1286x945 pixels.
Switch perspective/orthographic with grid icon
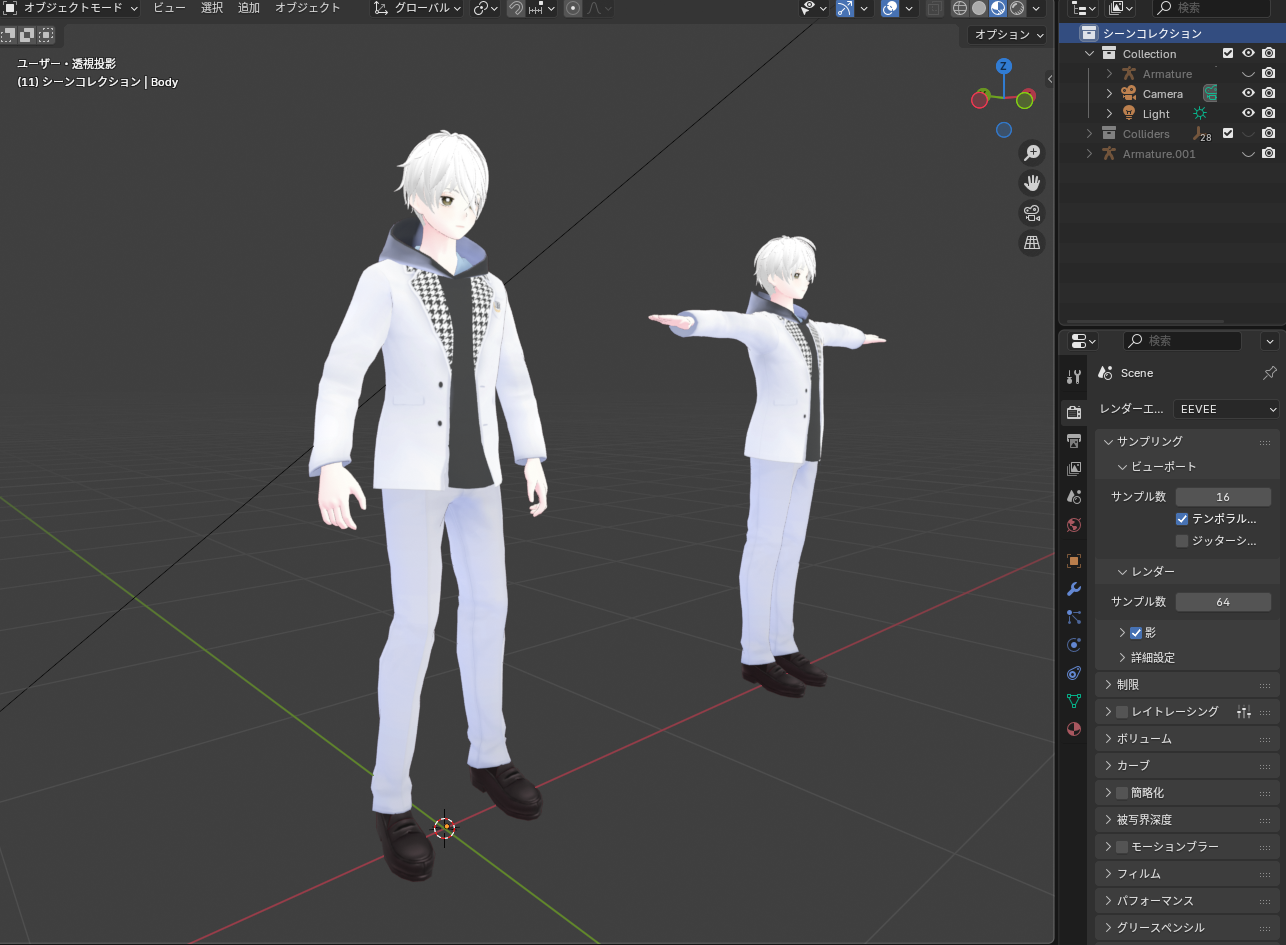point(1032,243)
